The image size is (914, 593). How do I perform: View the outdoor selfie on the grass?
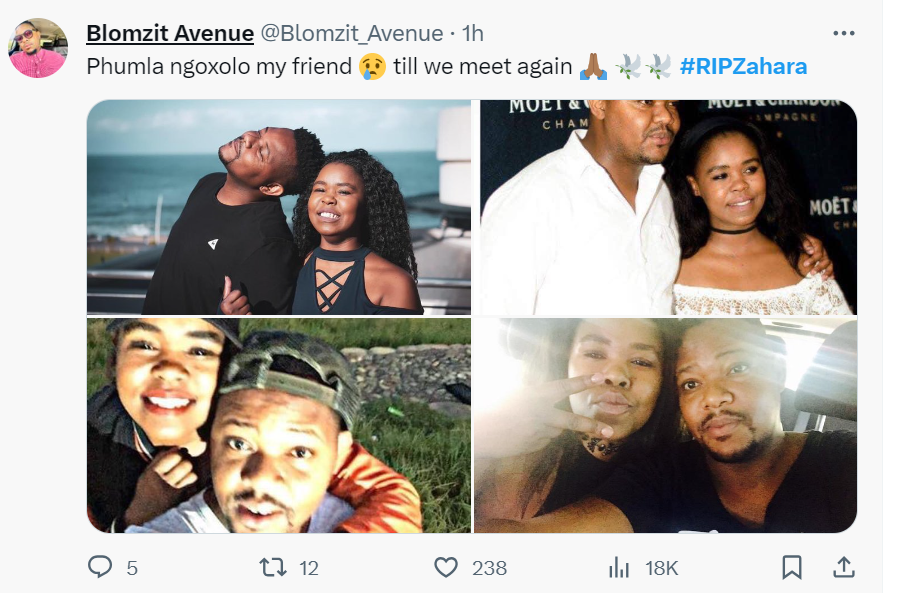278,425
